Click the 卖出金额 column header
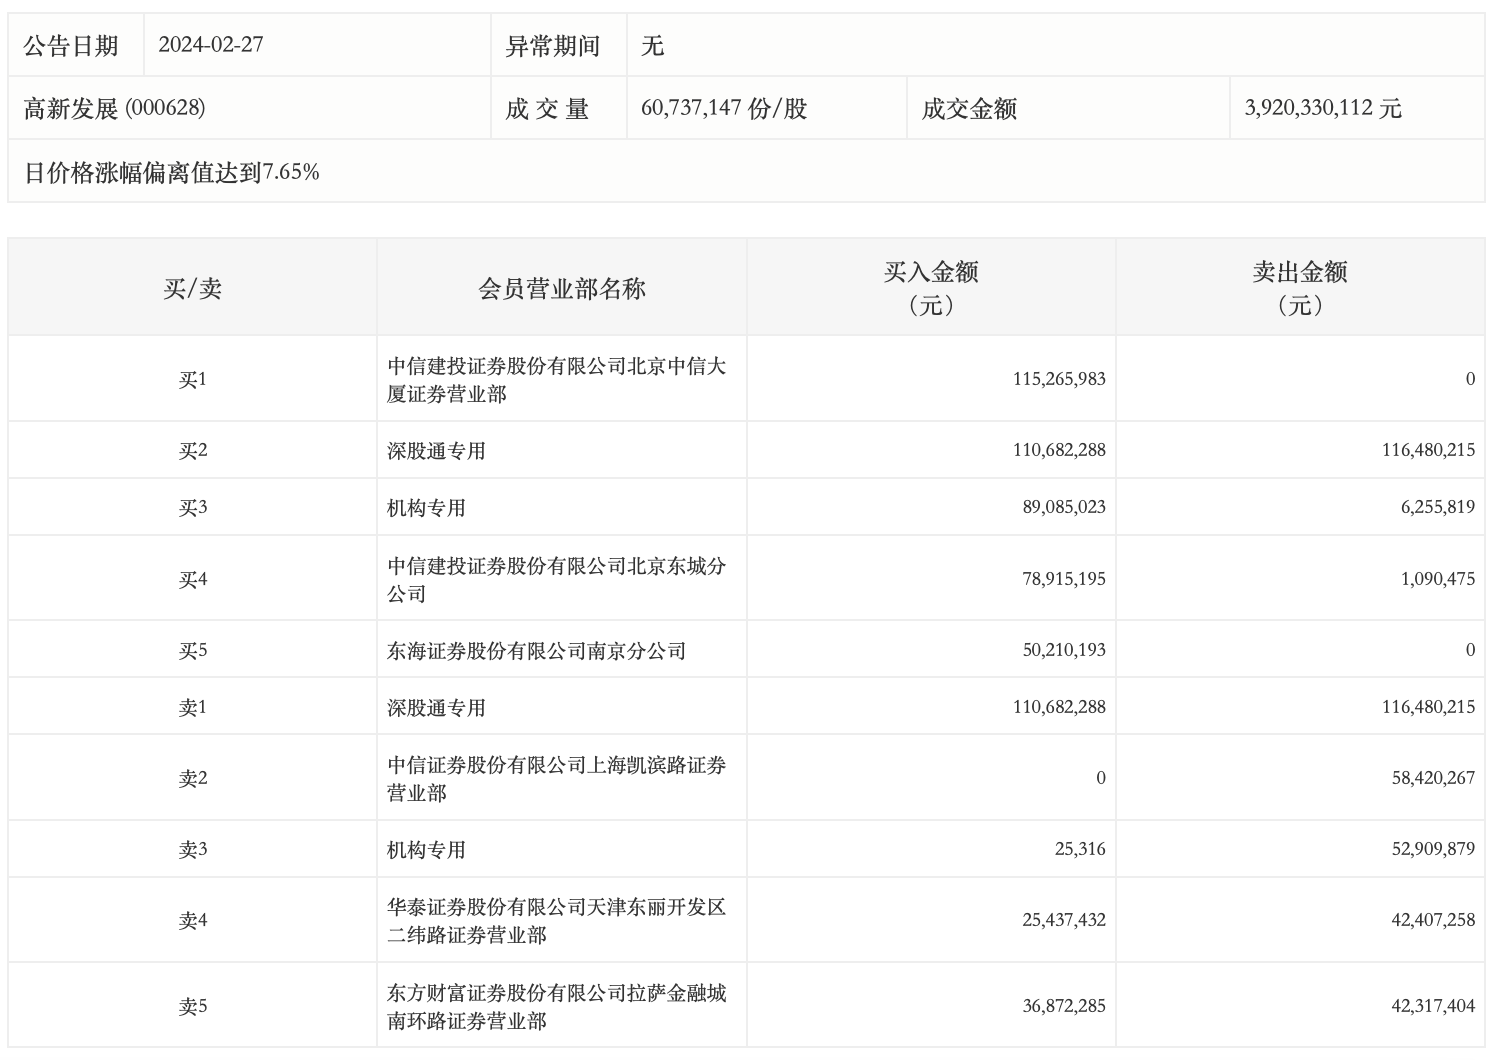 [1300, 287]
